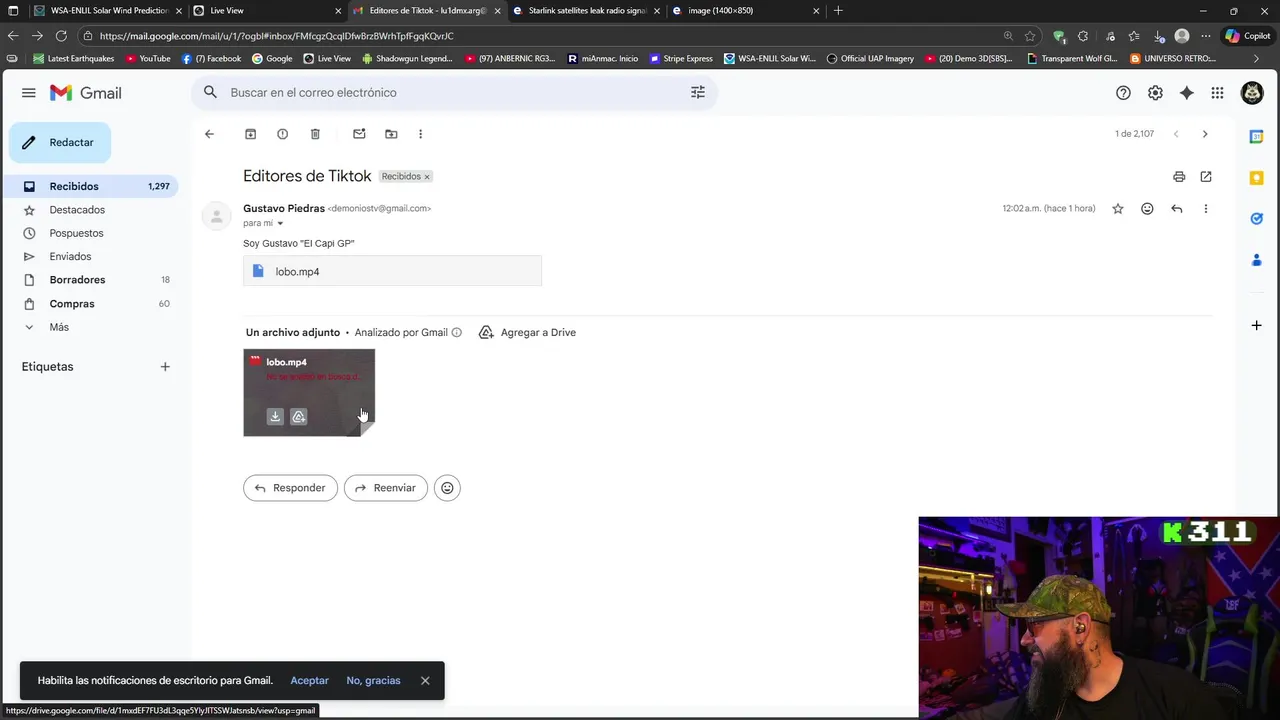Create new label plus icon

point(165,367)
